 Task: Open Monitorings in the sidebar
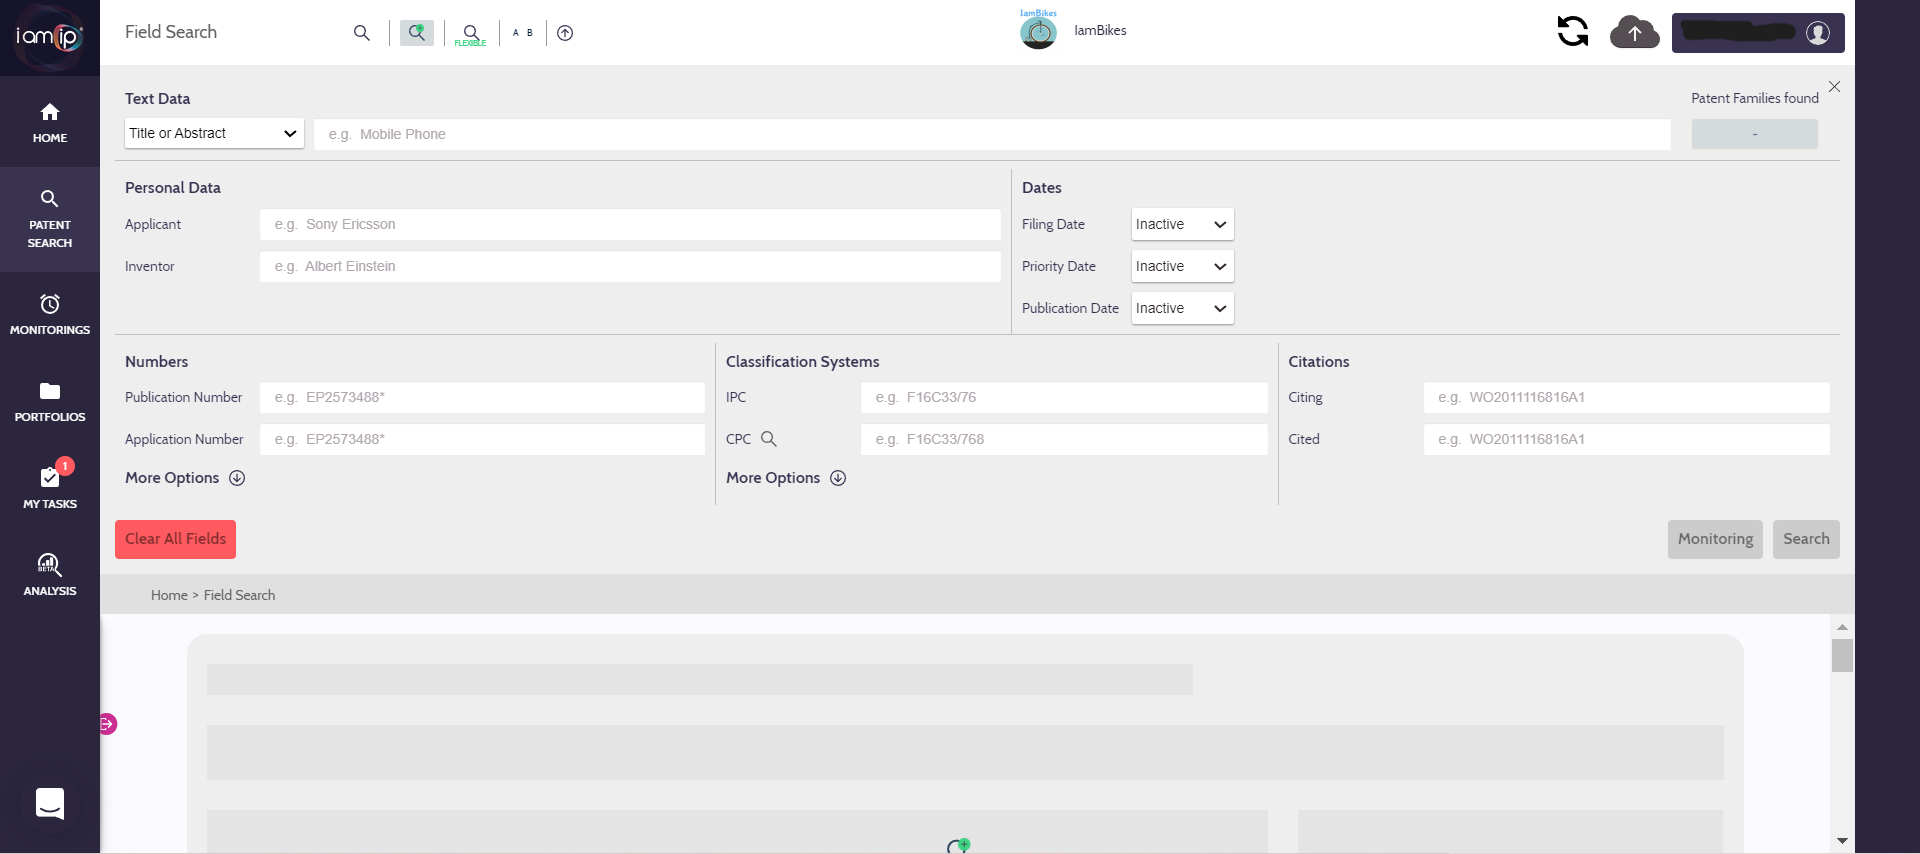pyautogui.click(x=50, y=314)
